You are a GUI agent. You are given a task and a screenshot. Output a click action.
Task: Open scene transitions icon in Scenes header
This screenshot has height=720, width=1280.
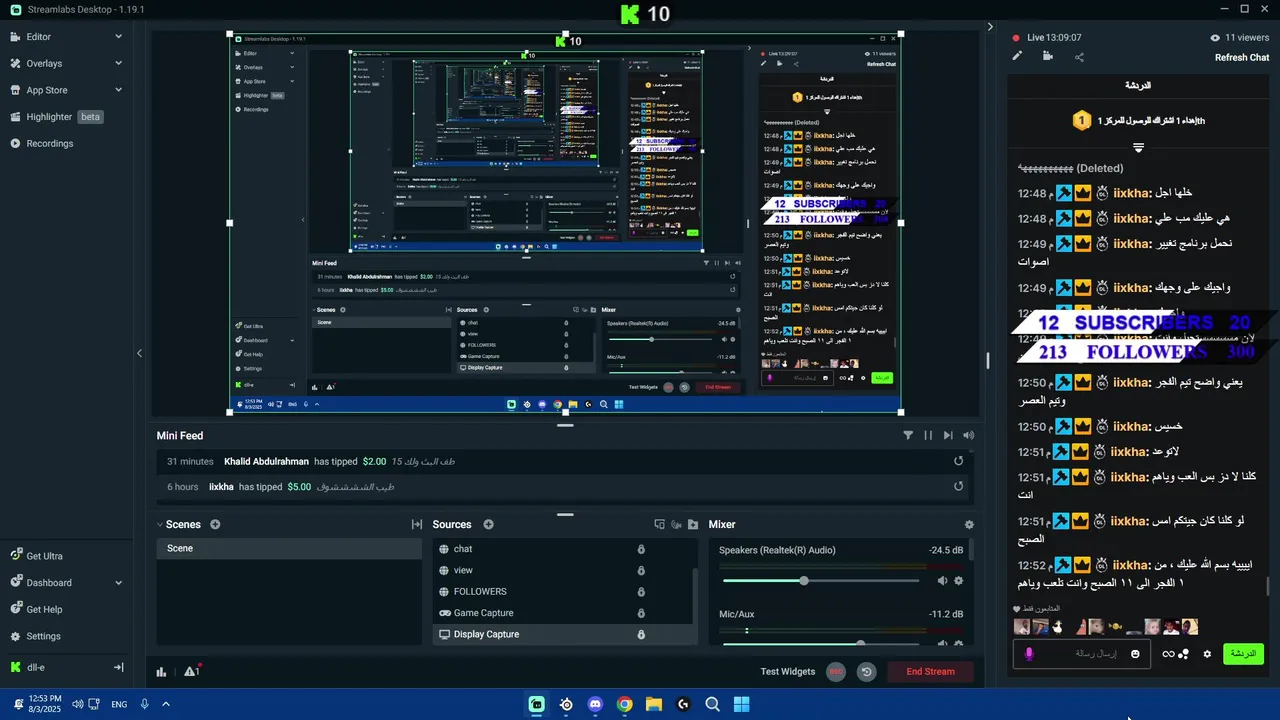tap(417, 525)
